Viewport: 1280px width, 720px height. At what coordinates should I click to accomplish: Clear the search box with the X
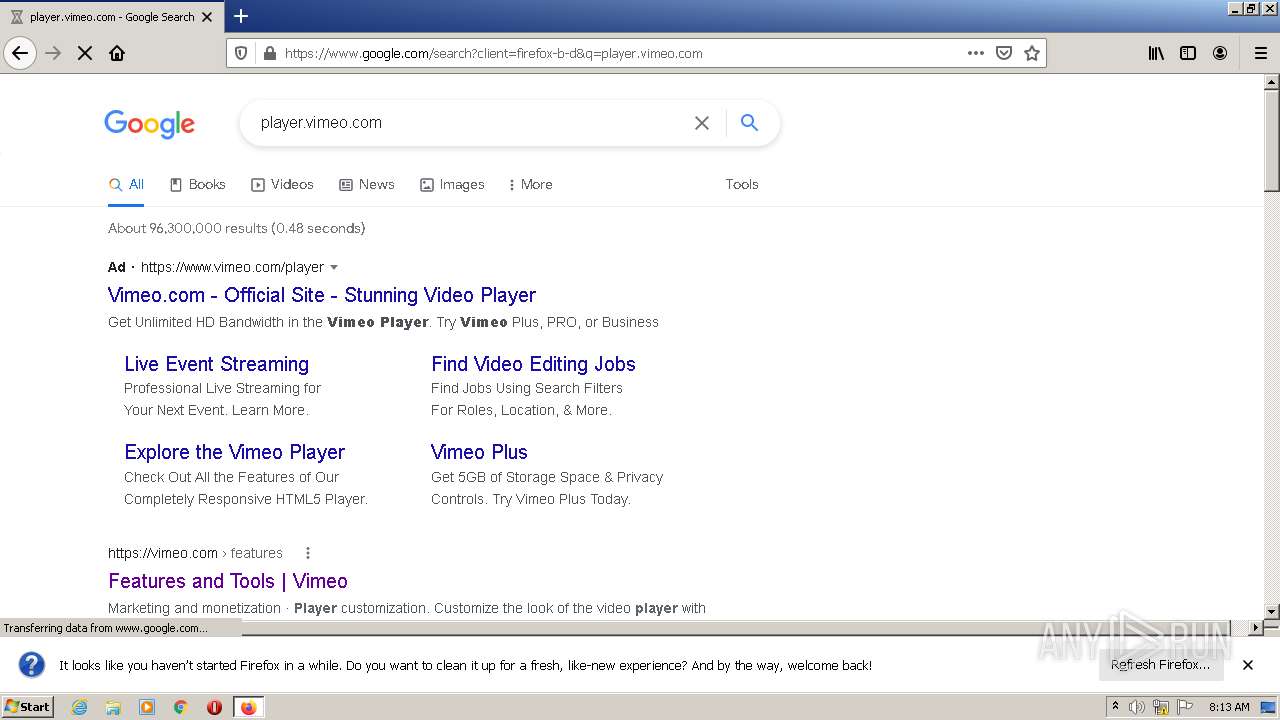pos(702,123)
